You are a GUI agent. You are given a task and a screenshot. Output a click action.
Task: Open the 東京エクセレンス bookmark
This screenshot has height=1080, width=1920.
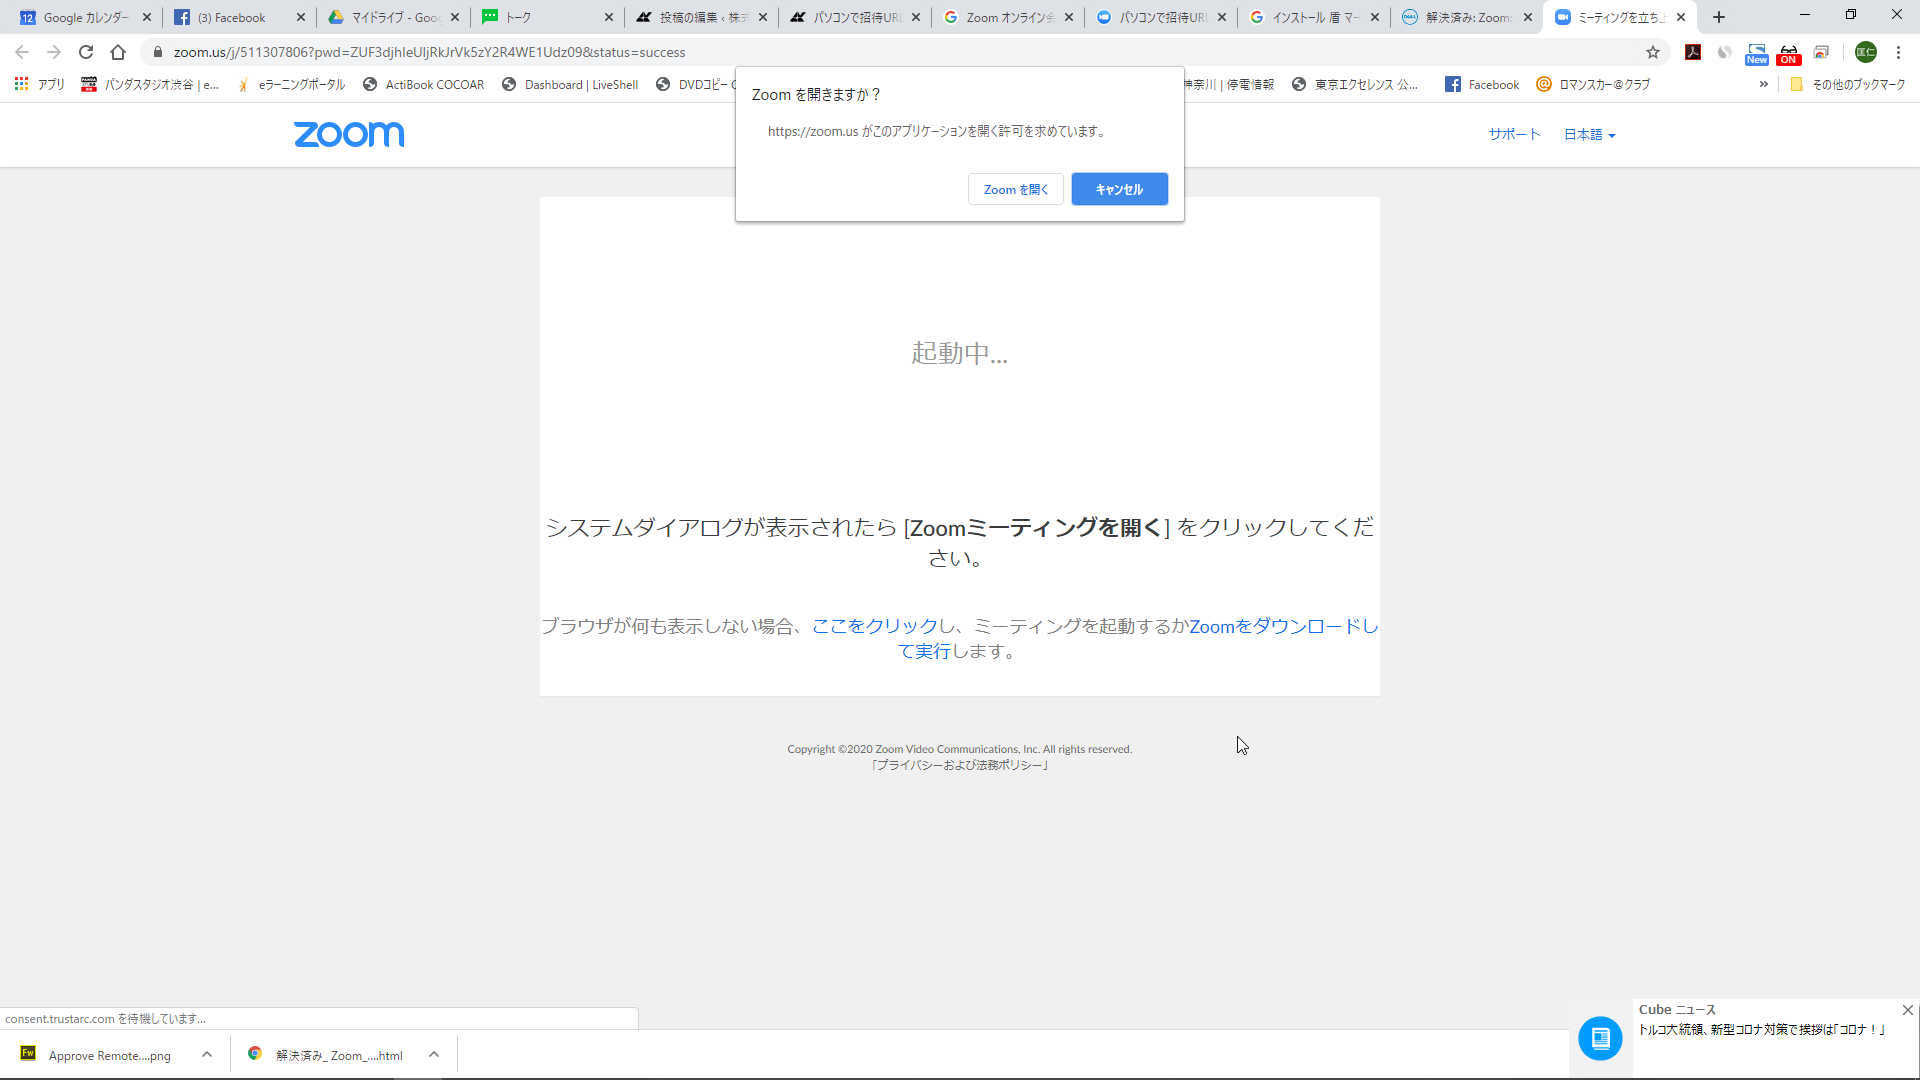coord(1355,85)
